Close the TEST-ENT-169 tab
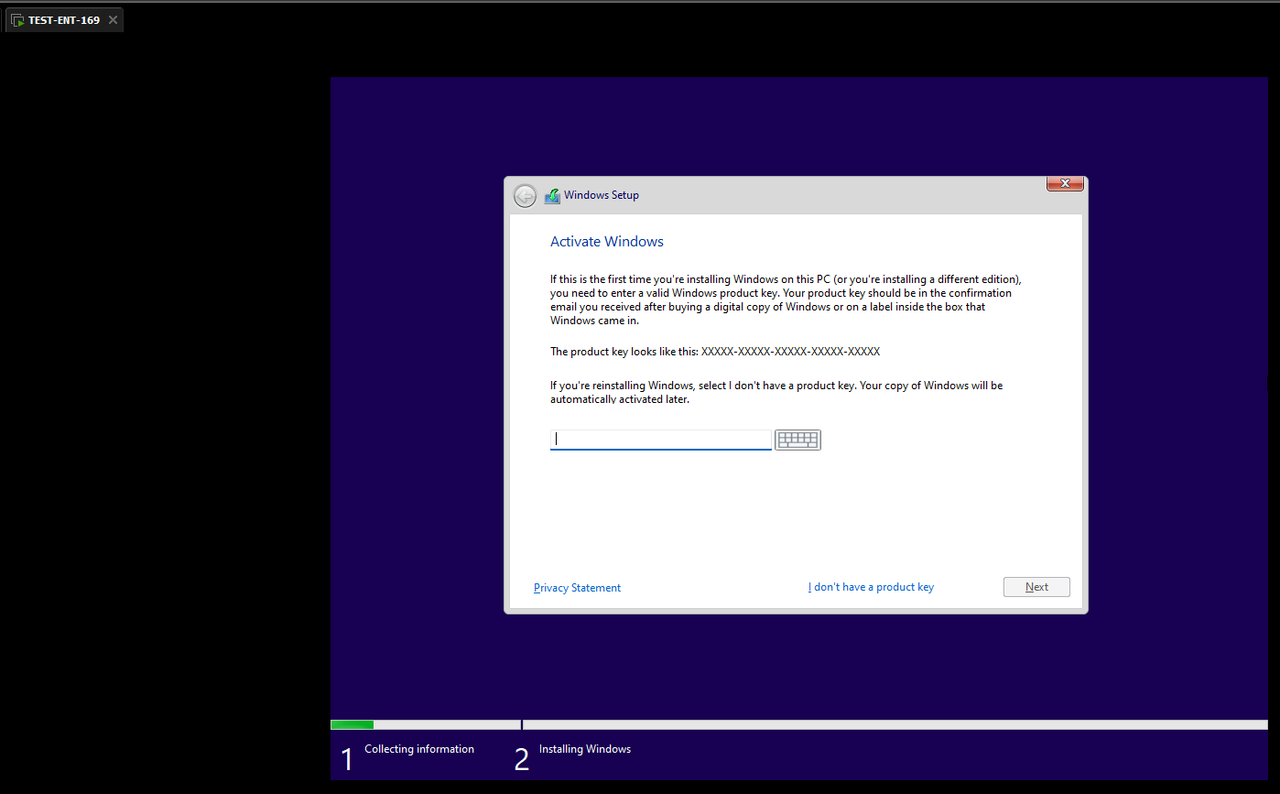The height and width of the screenshot is (794, 1280). click(x=112, y=20)
